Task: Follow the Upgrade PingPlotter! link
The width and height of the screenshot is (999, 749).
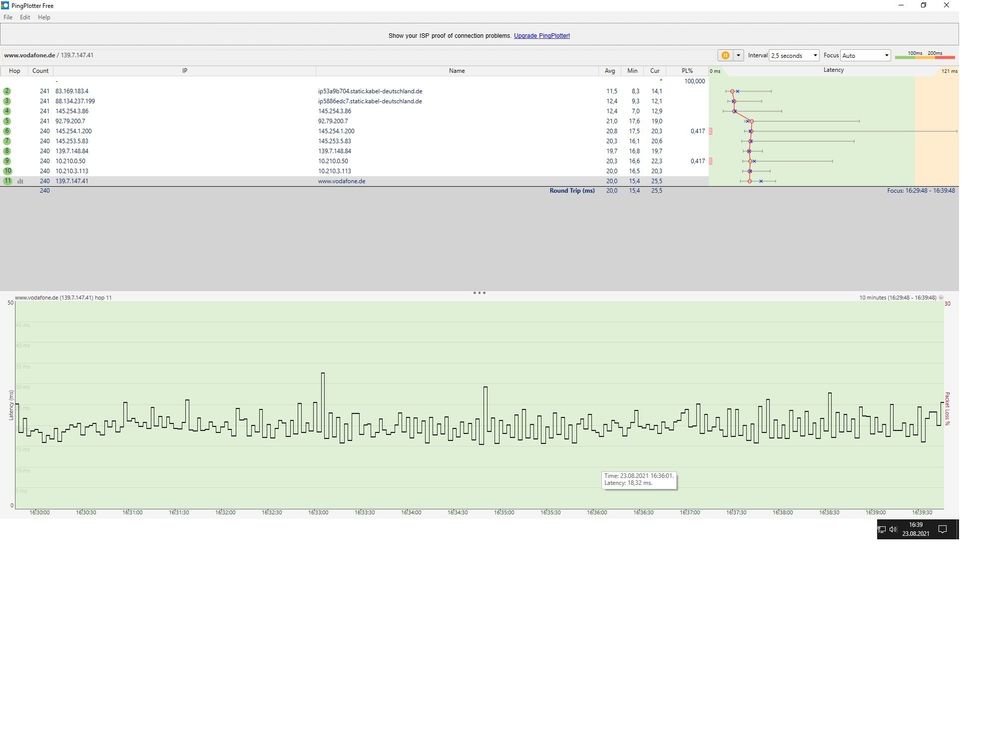Action: click(542, 36)
